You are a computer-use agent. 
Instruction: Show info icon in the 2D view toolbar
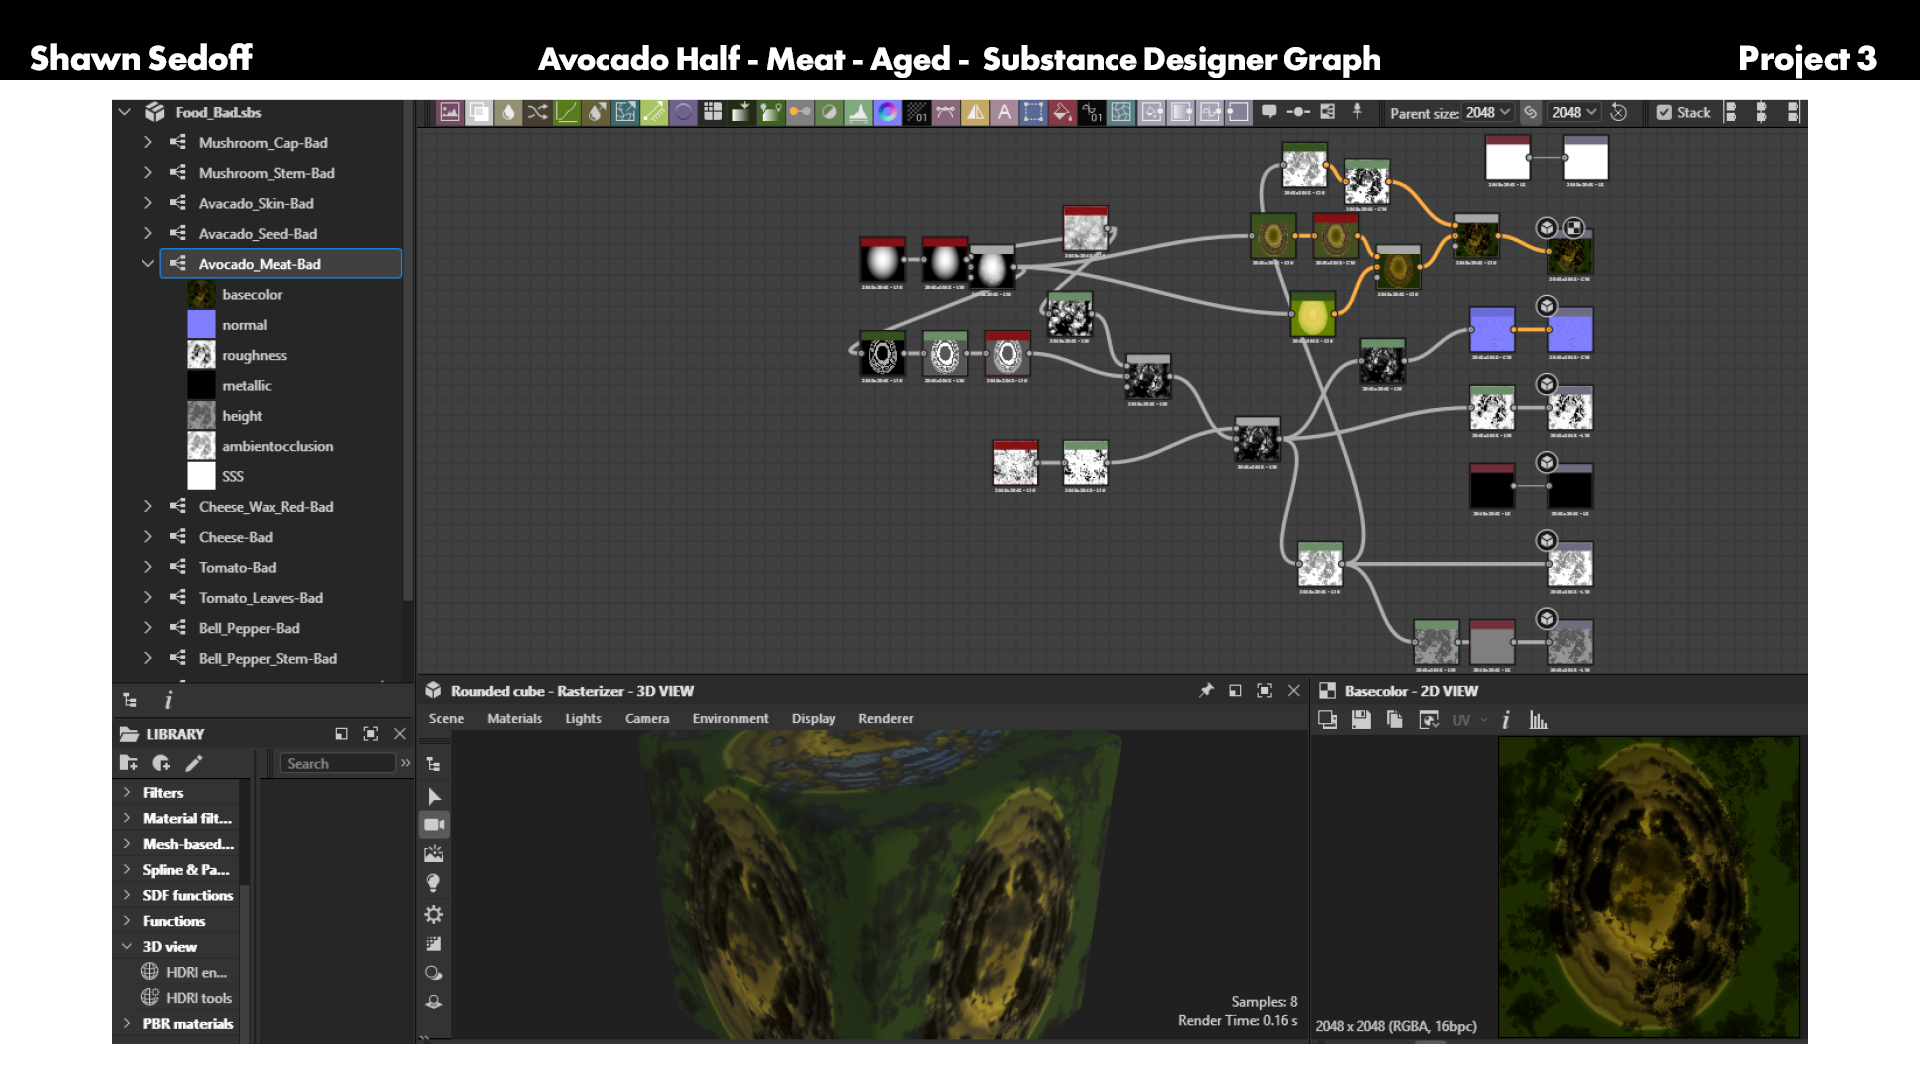point(1506,720)
